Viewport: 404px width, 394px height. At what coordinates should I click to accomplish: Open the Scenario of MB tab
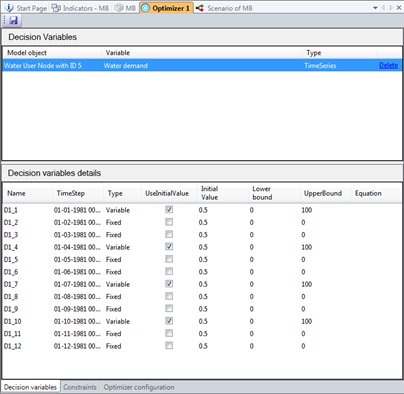224,8
